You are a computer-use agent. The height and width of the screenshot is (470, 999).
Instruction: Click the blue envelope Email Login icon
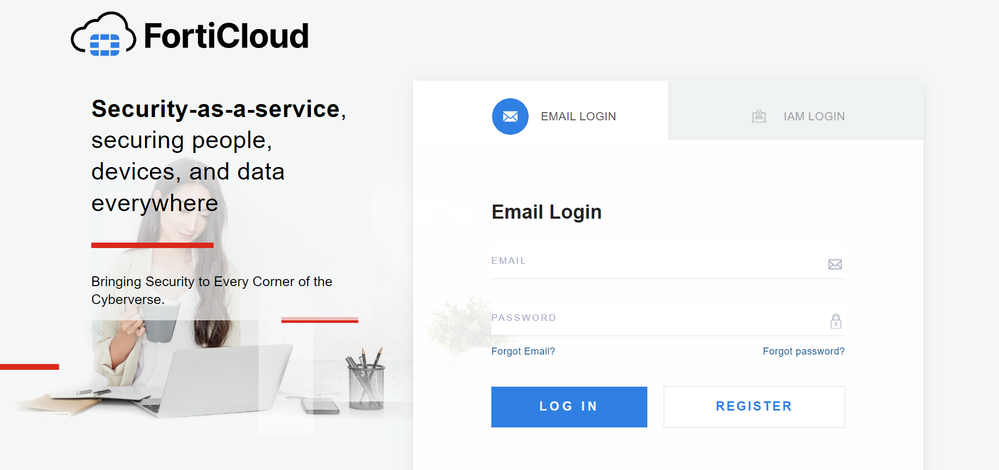click(510, 116)
